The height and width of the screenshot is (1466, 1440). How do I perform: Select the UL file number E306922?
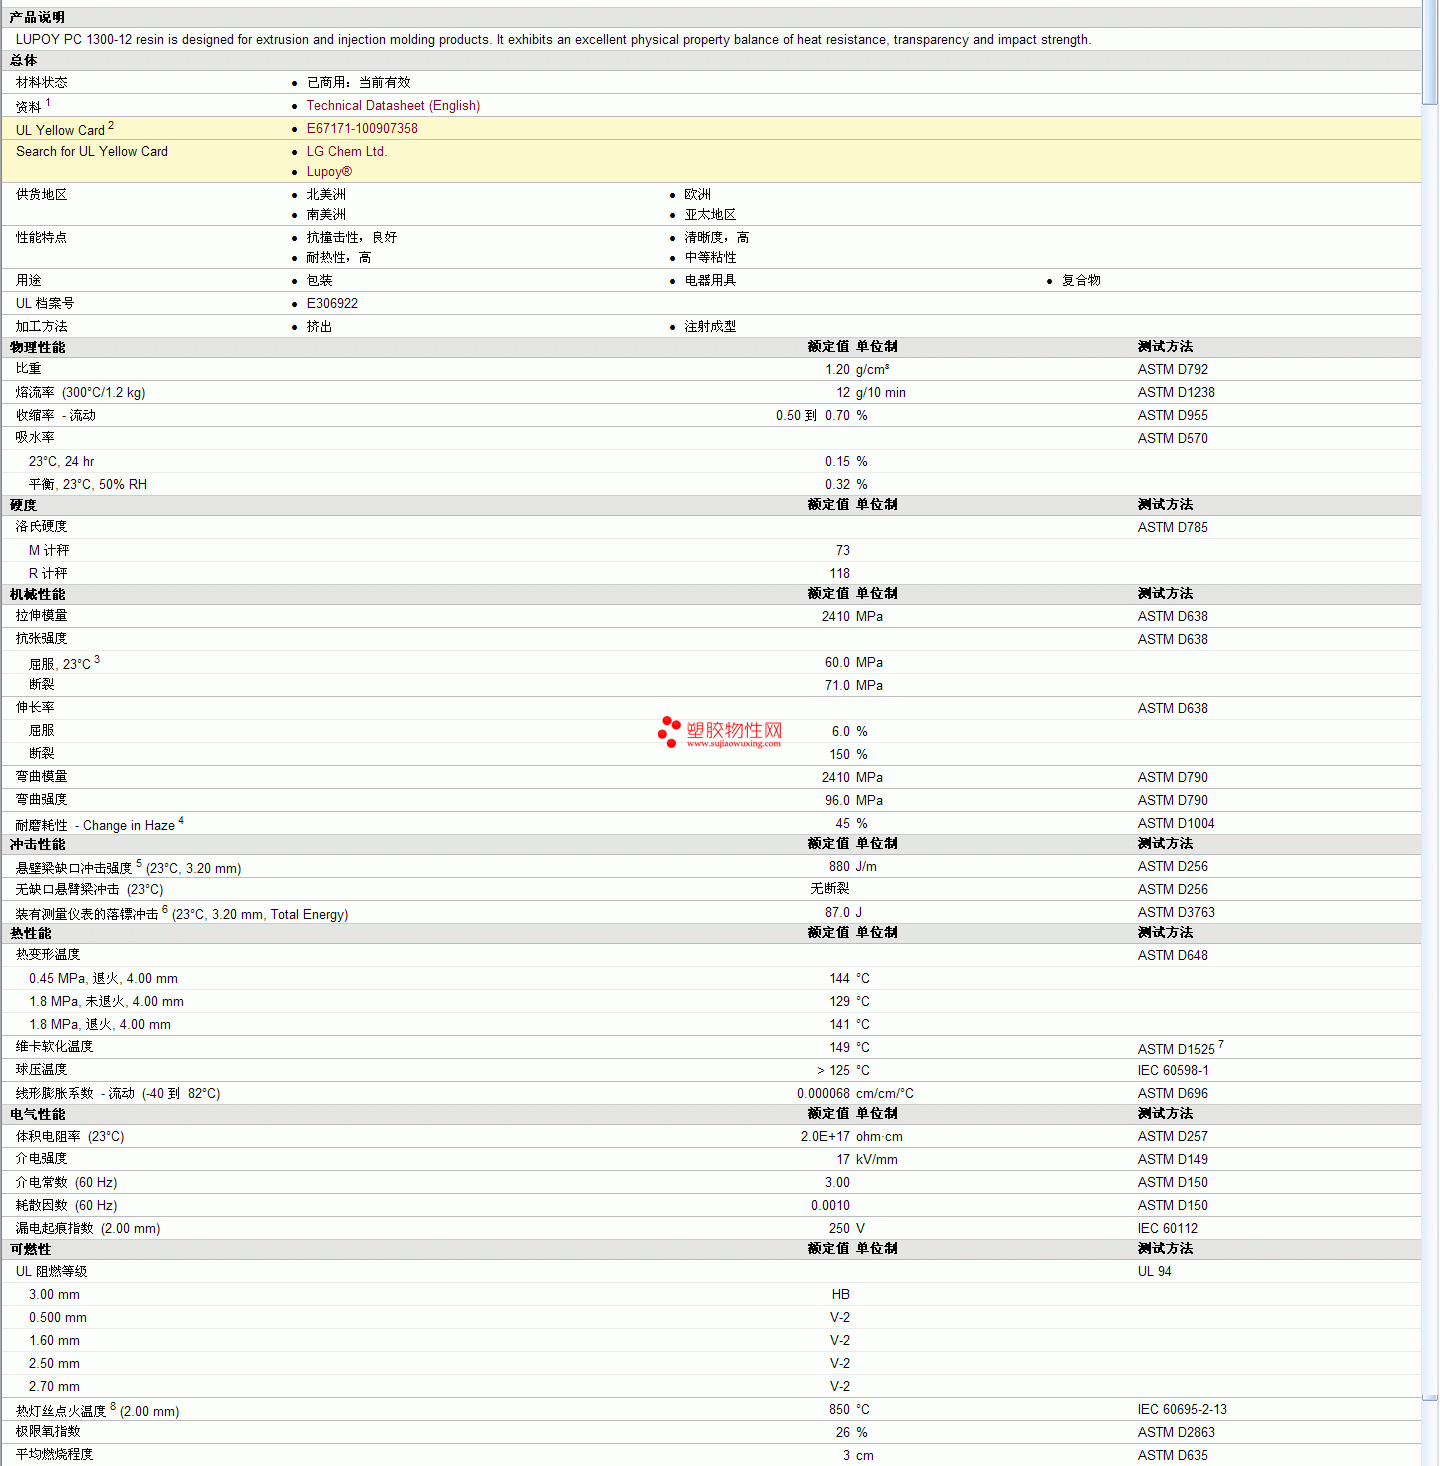332,303
